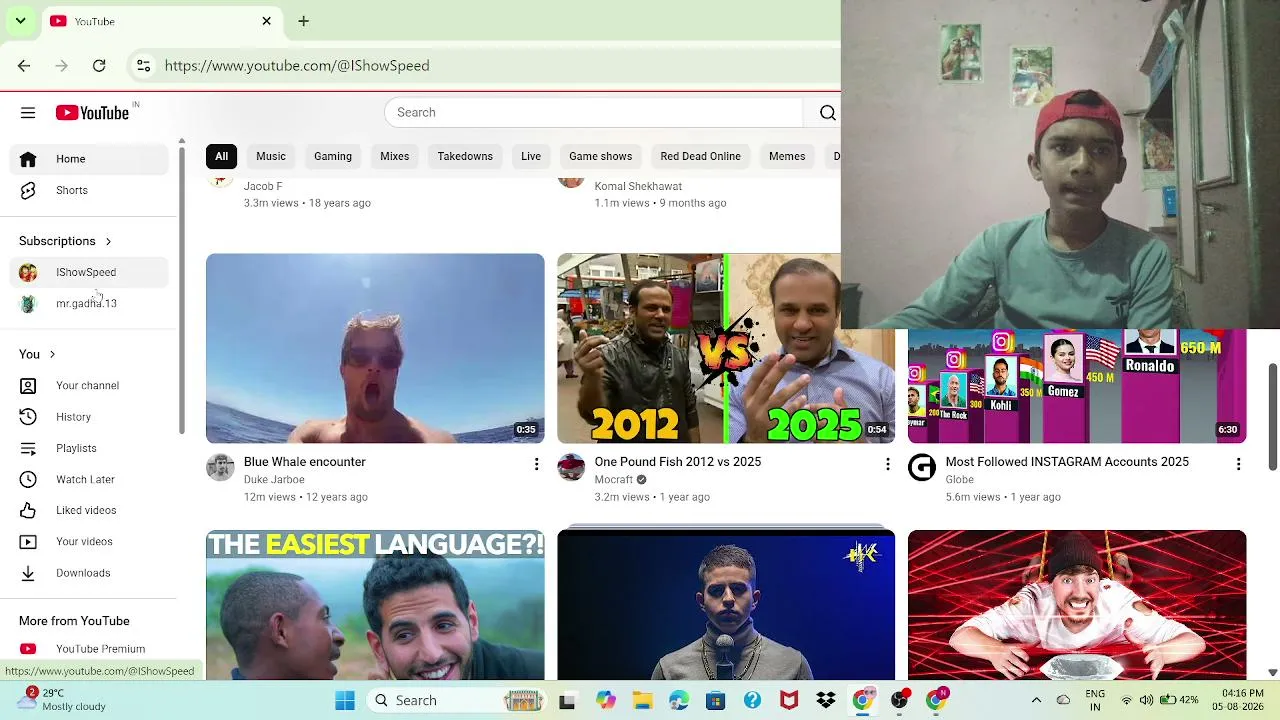
Task: Click the browser address bar URL
Action: (297, 66)
